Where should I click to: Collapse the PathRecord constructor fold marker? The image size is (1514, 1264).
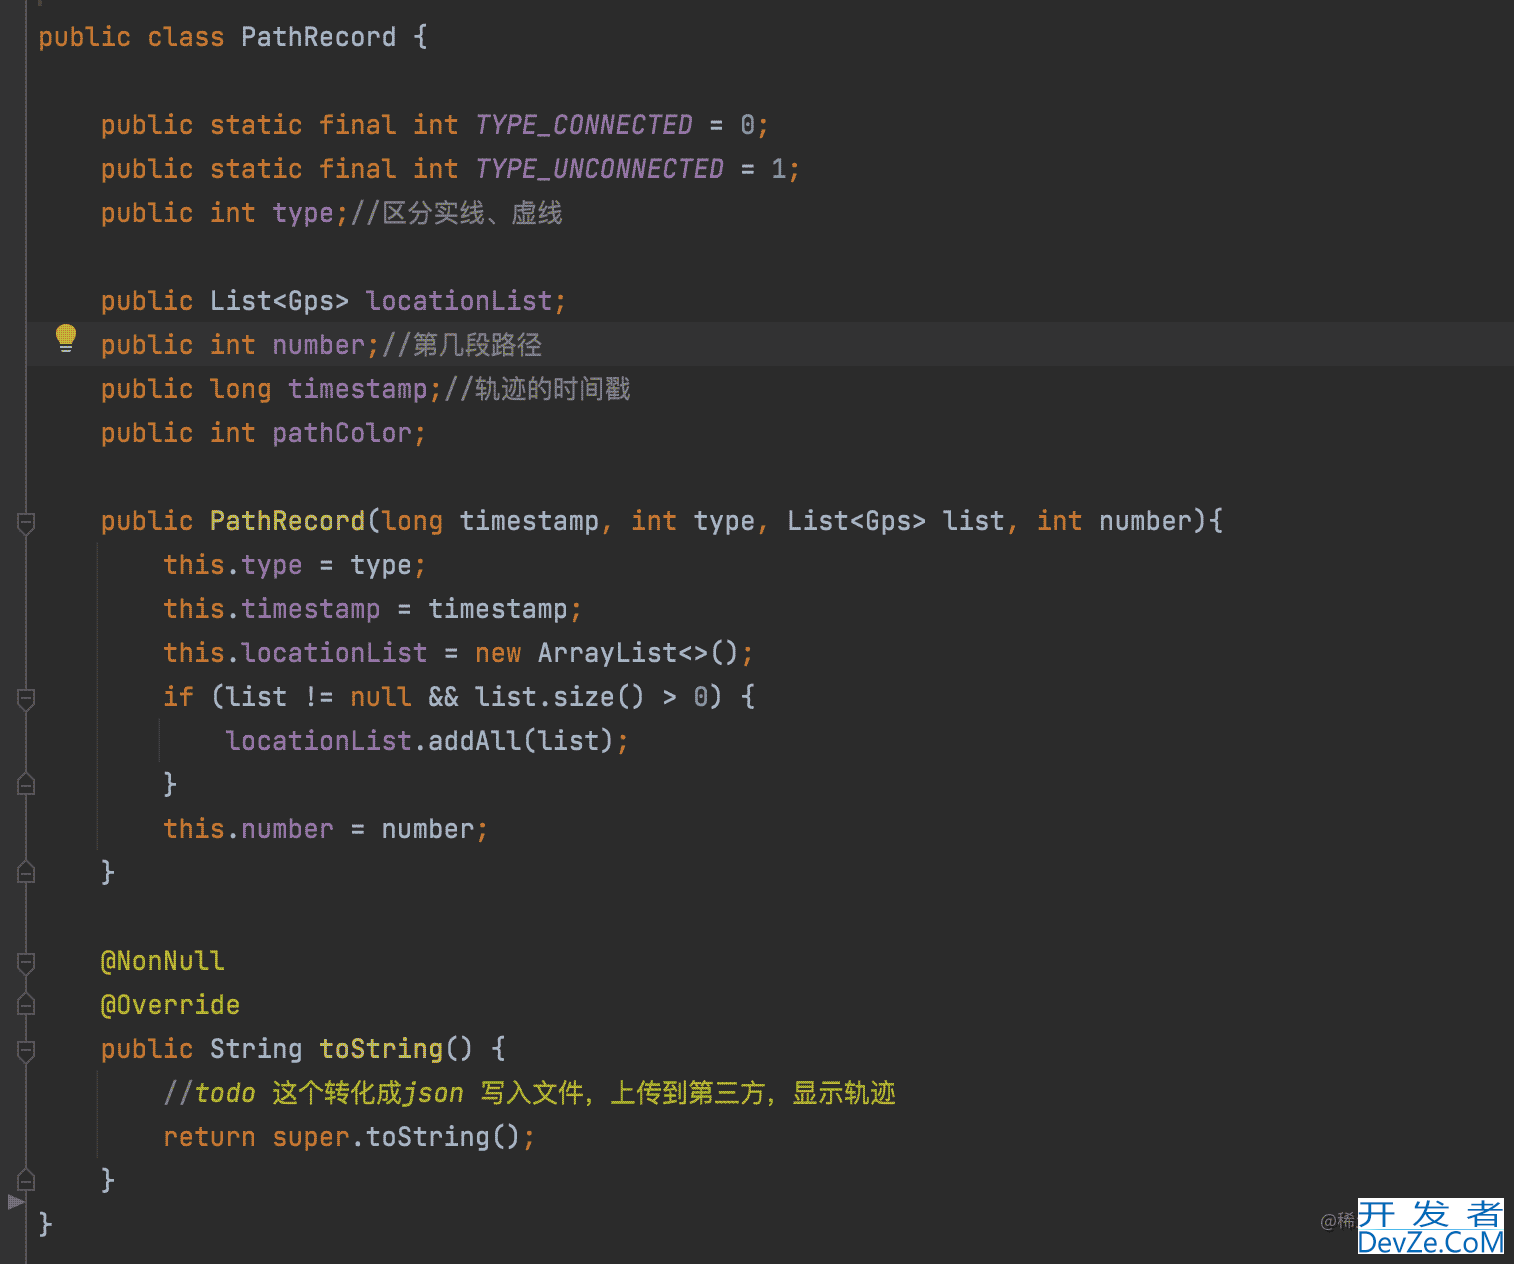tap(27, 522)
